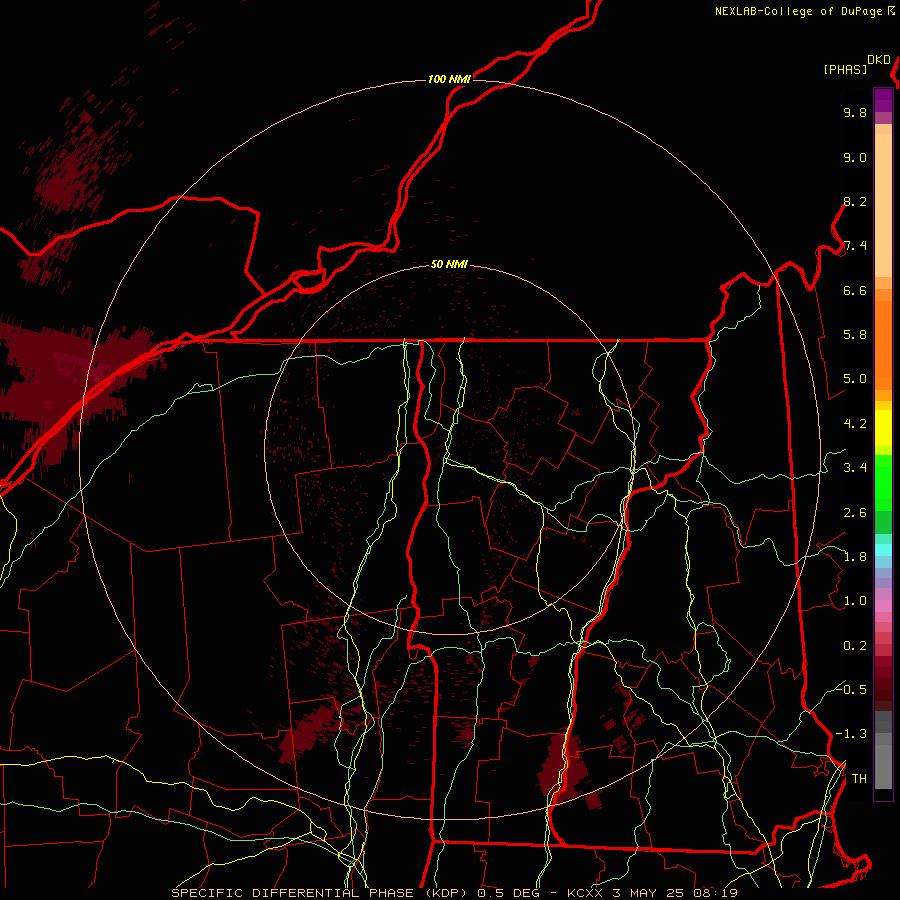Click the DKD legend unit label
900x900 pixels.
point(879,60)
